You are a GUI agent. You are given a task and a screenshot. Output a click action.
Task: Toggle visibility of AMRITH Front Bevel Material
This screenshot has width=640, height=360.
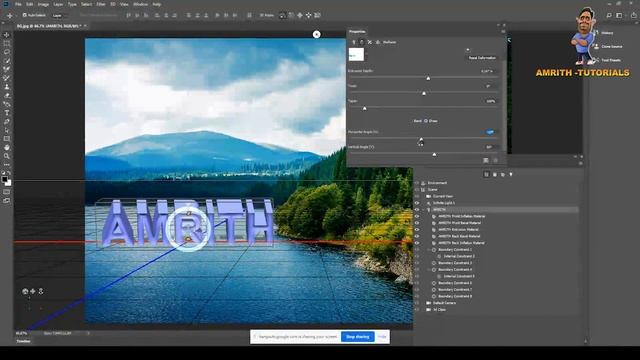pos(417,223)
